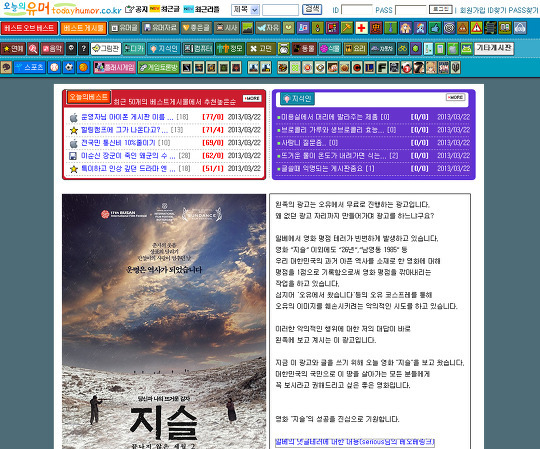
Task: Click MORE in 지식인 panel
Action: point(456,97)
